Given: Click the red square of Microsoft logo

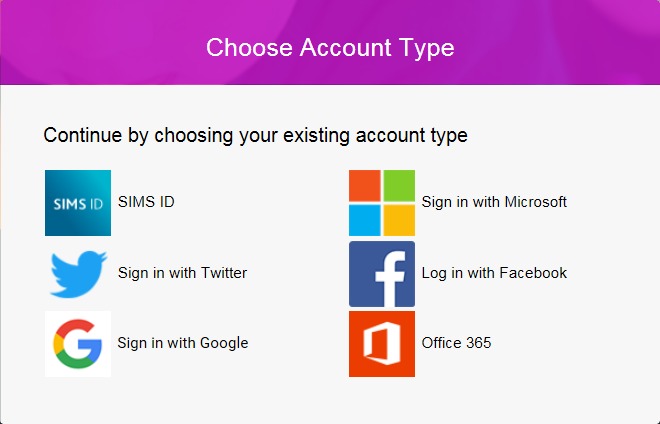Looking at the screenshot, I should click(x=365, y=186).
